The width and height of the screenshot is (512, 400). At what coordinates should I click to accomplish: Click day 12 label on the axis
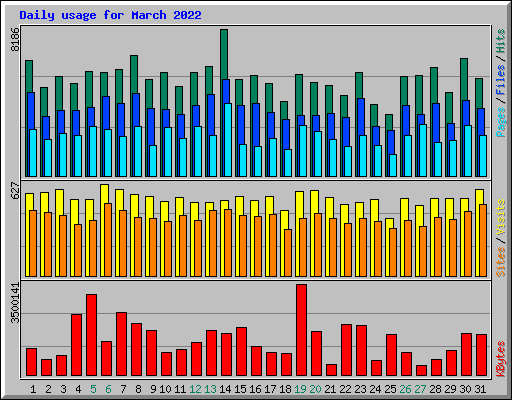pyautogui.click(x=195, y=389)
